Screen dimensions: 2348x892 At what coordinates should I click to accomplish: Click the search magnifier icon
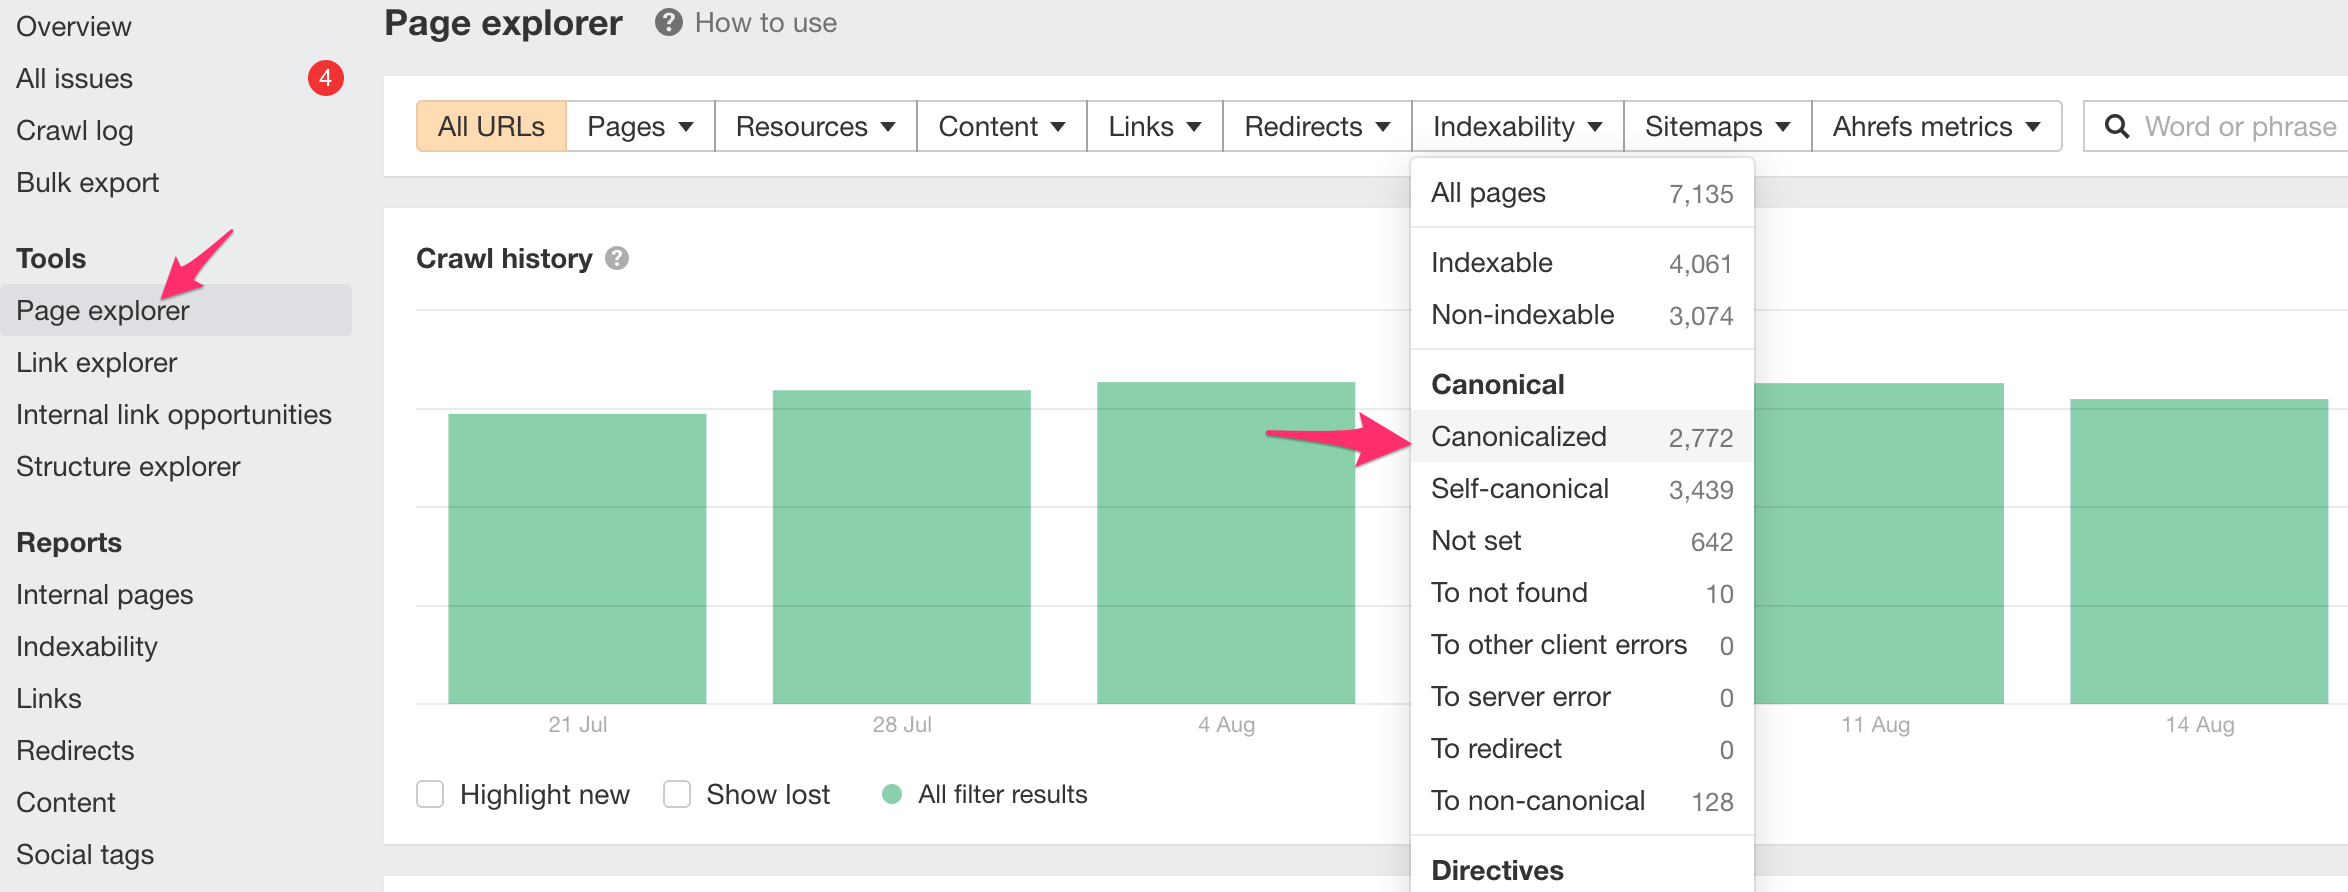tap(2116, 126)
